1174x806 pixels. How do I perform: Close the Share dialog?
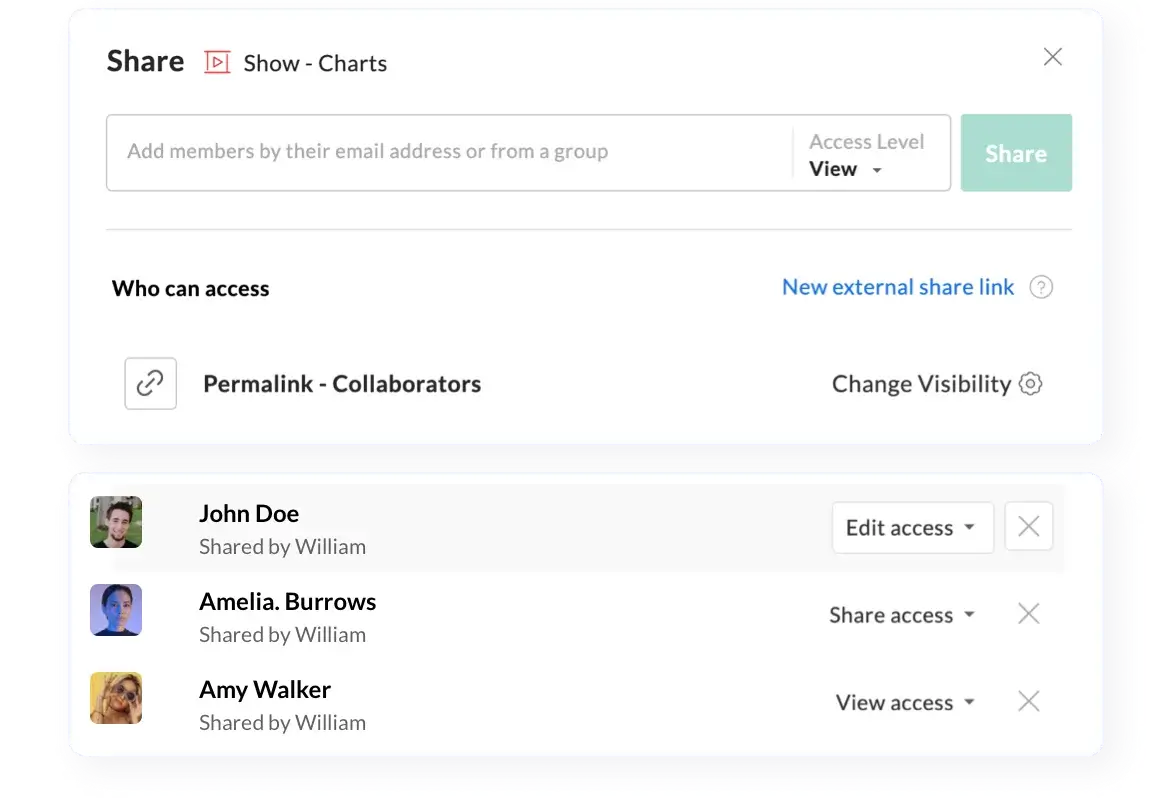[1052, 57]
